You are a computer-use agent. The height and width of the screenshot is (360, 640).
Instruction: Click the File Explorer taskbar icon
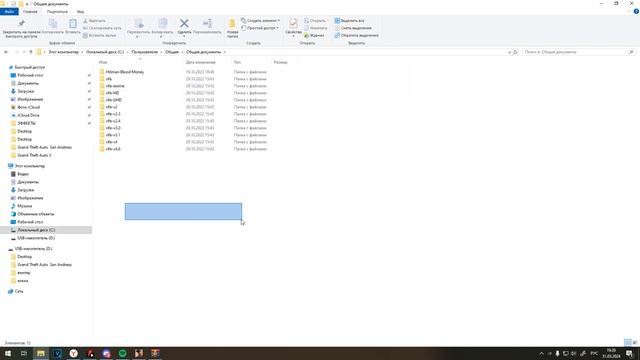click(41, 353)
